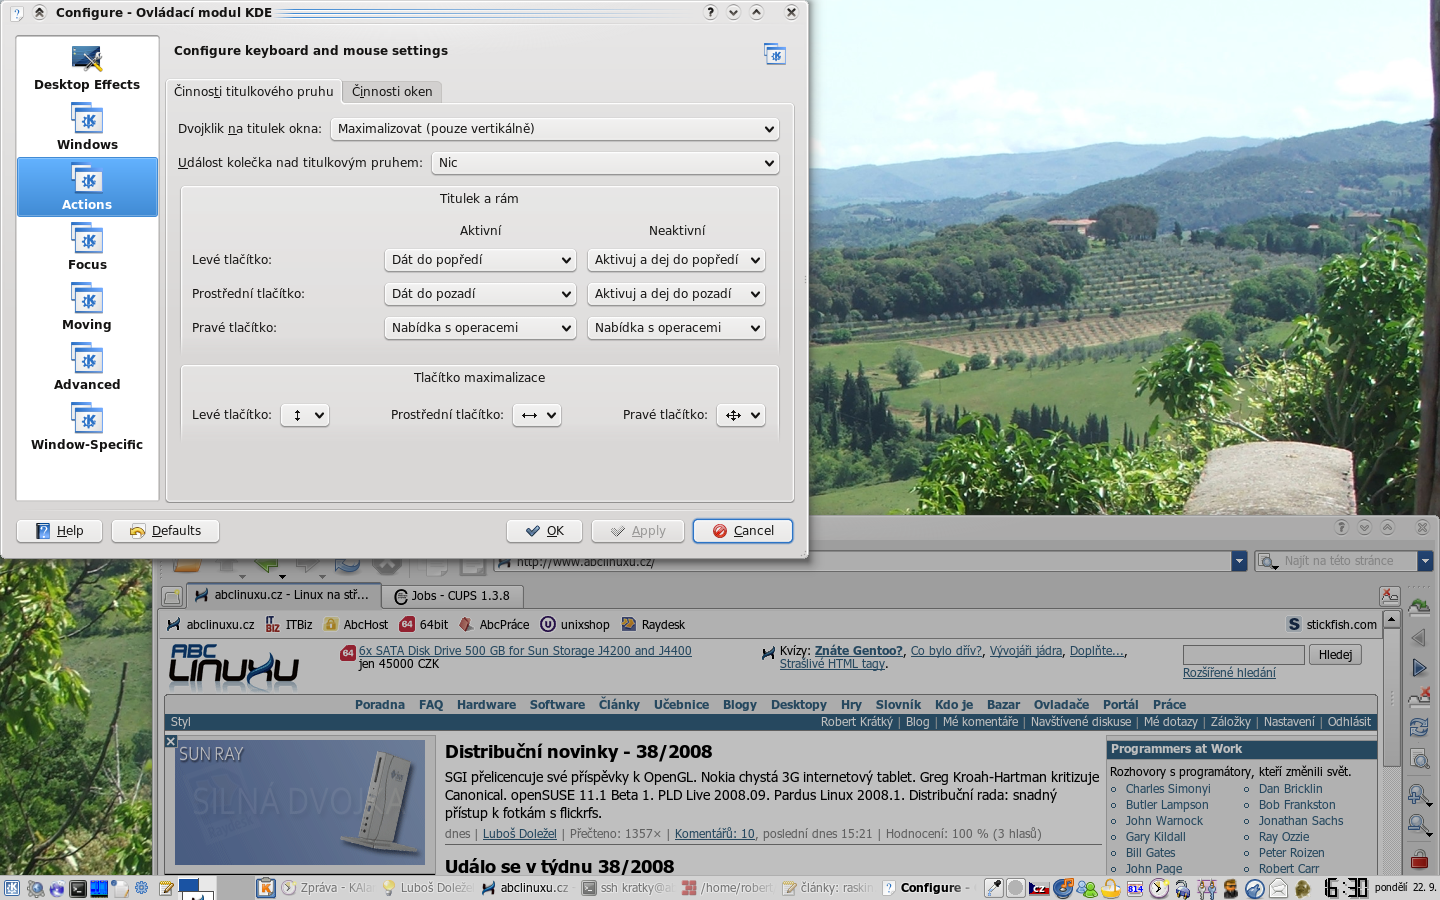Open the Raydesk bookmark
1440x900 pixels.
653,624
